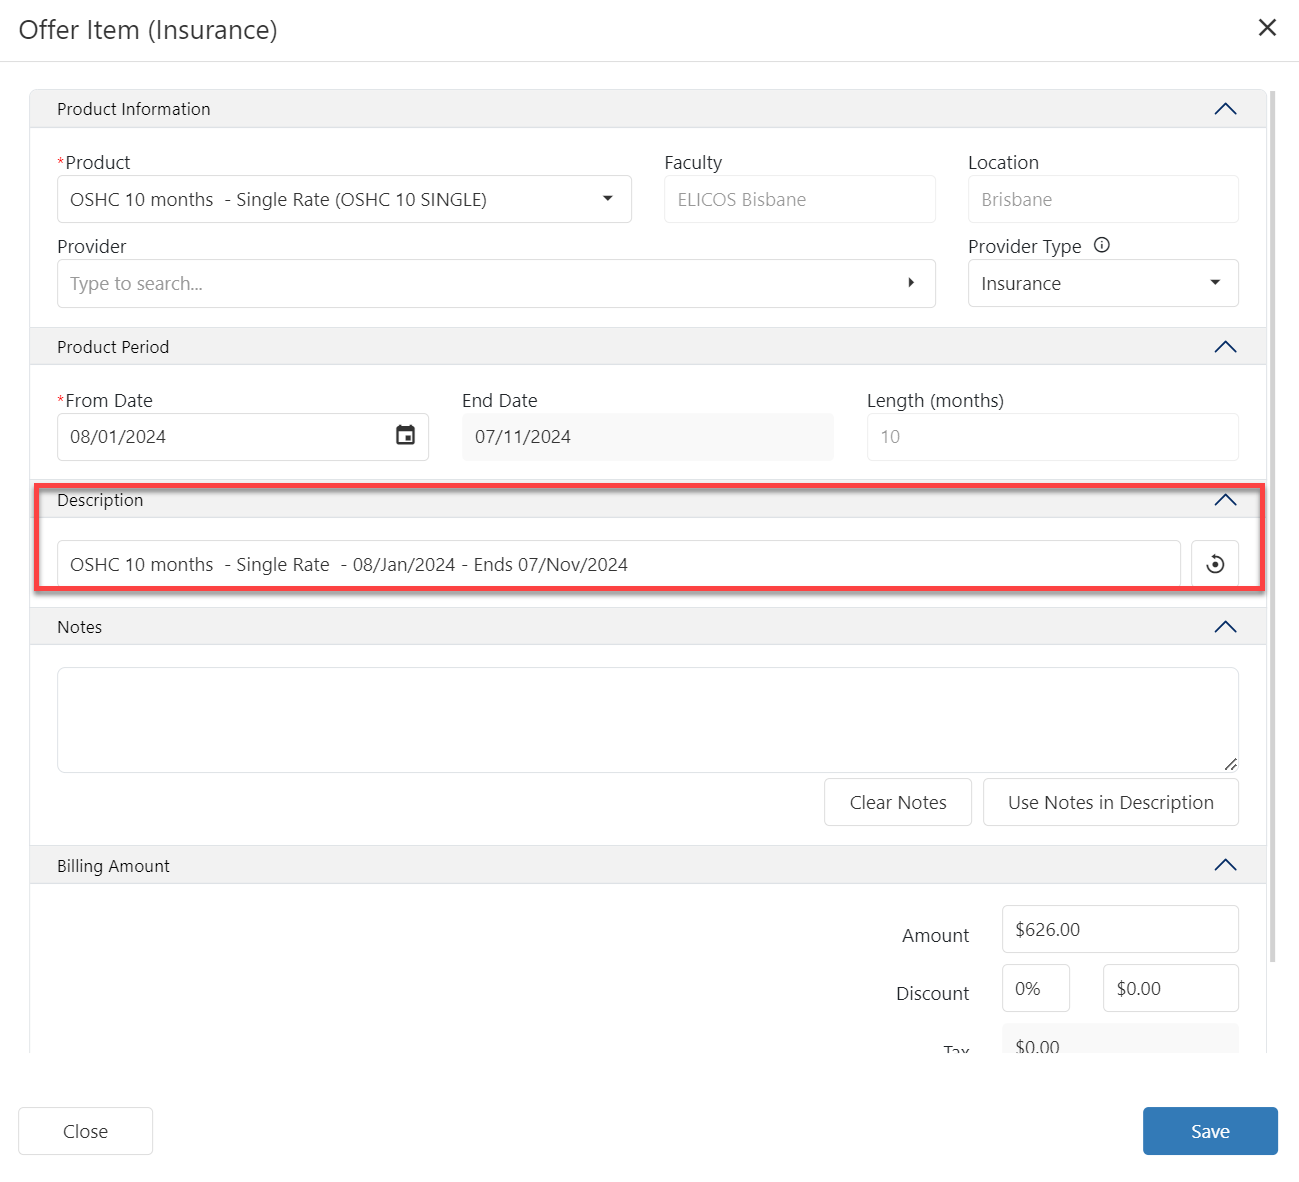Click the Description text field

click(618, 564)
